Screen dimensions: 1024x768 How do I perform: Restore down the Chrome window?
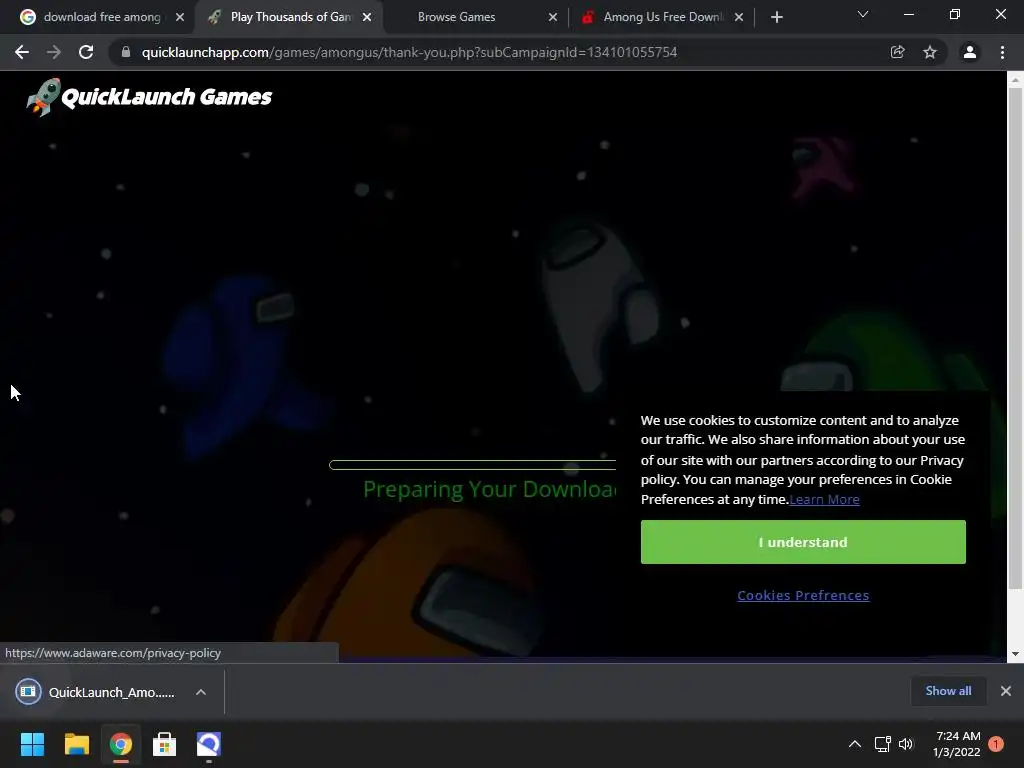click(955, 14)
